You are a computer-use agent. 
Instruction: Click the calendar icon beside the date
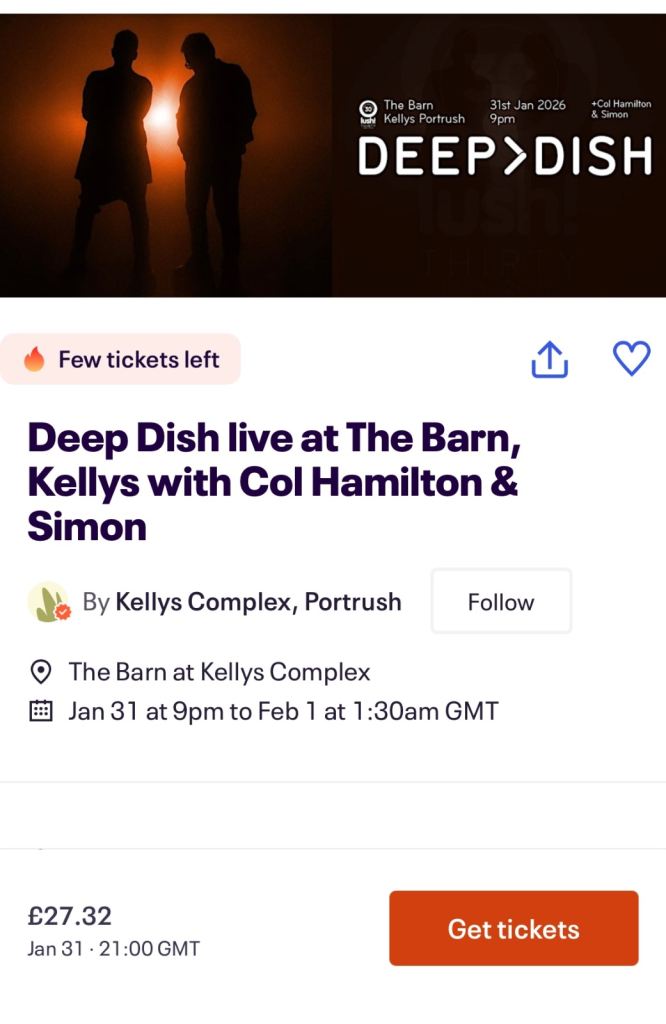click(x=41, y=712)
